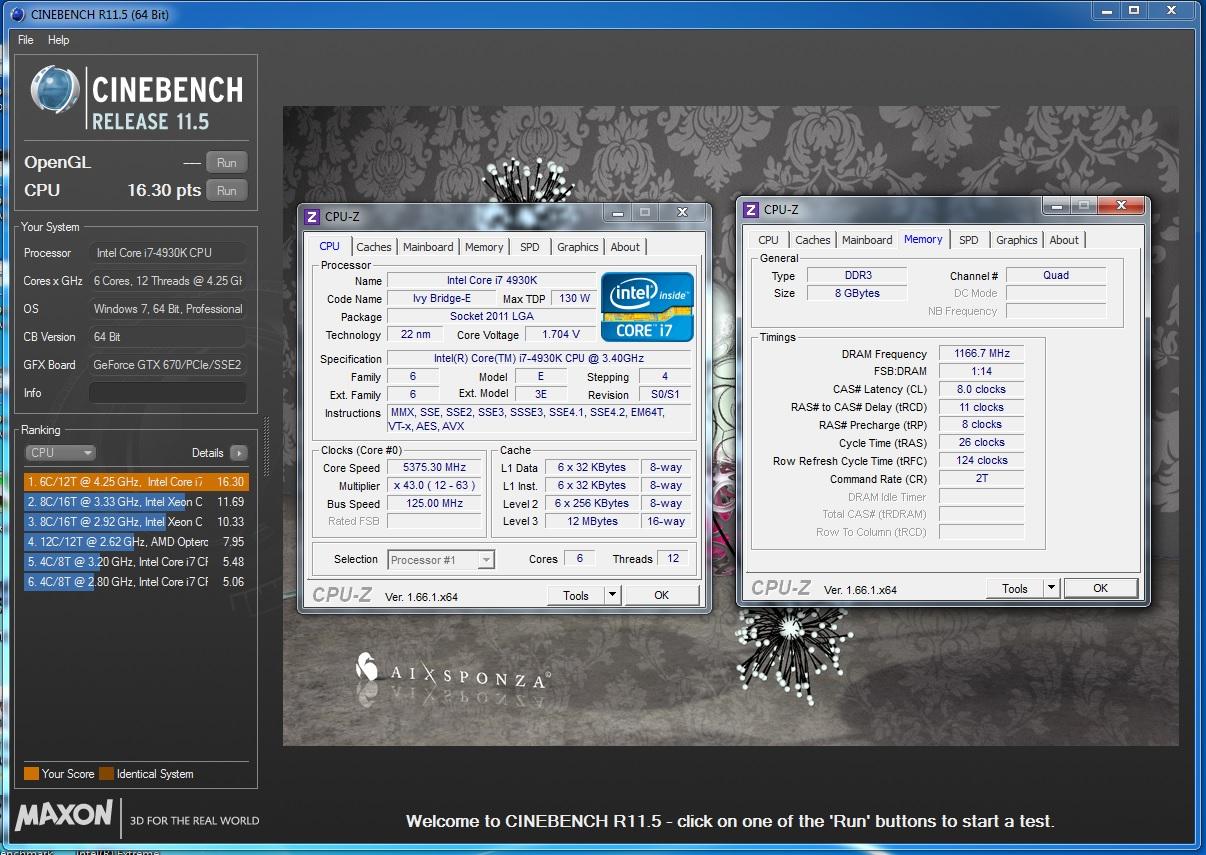1206x855 pixels.
Task: Click the Cinebench sphere logo icon
Action: 55,91
